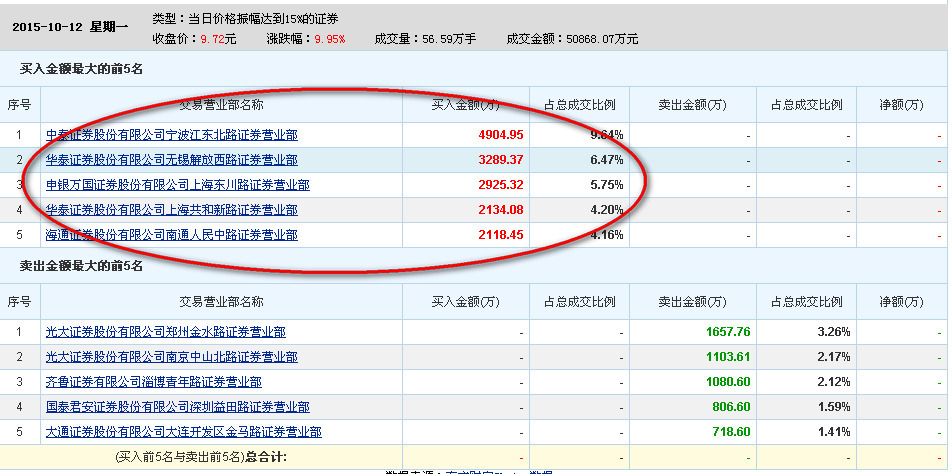Screen dimensions: 952x474
Task: Click the 成交金额 50868.07万元 text
Action: coord(573,39)
